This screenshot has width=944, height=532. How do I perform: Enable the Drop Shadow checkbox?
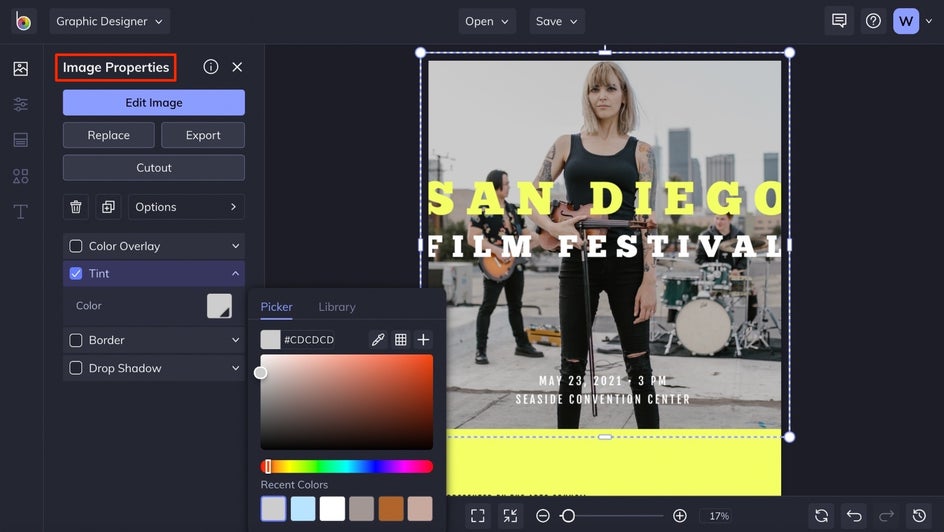76,368
